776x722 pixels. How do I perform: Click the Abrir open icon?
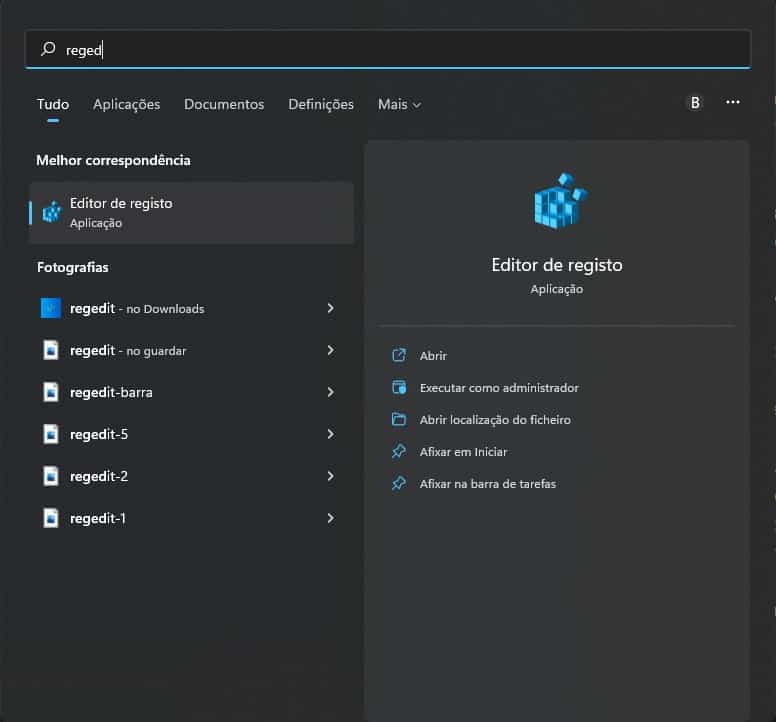point(399,356)
